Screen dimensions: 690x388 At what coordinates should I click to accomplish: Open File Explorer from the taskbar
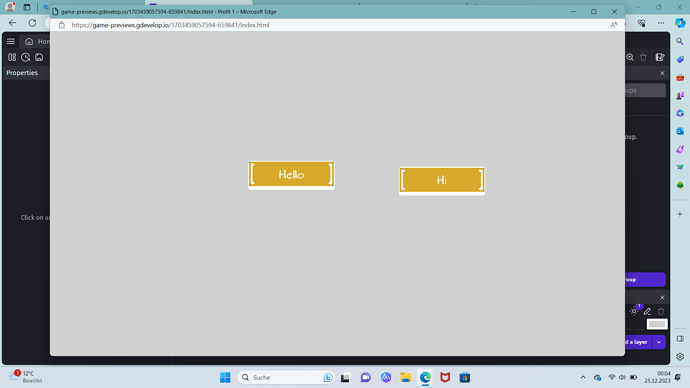pyautogui.click(x=405, y=377)
